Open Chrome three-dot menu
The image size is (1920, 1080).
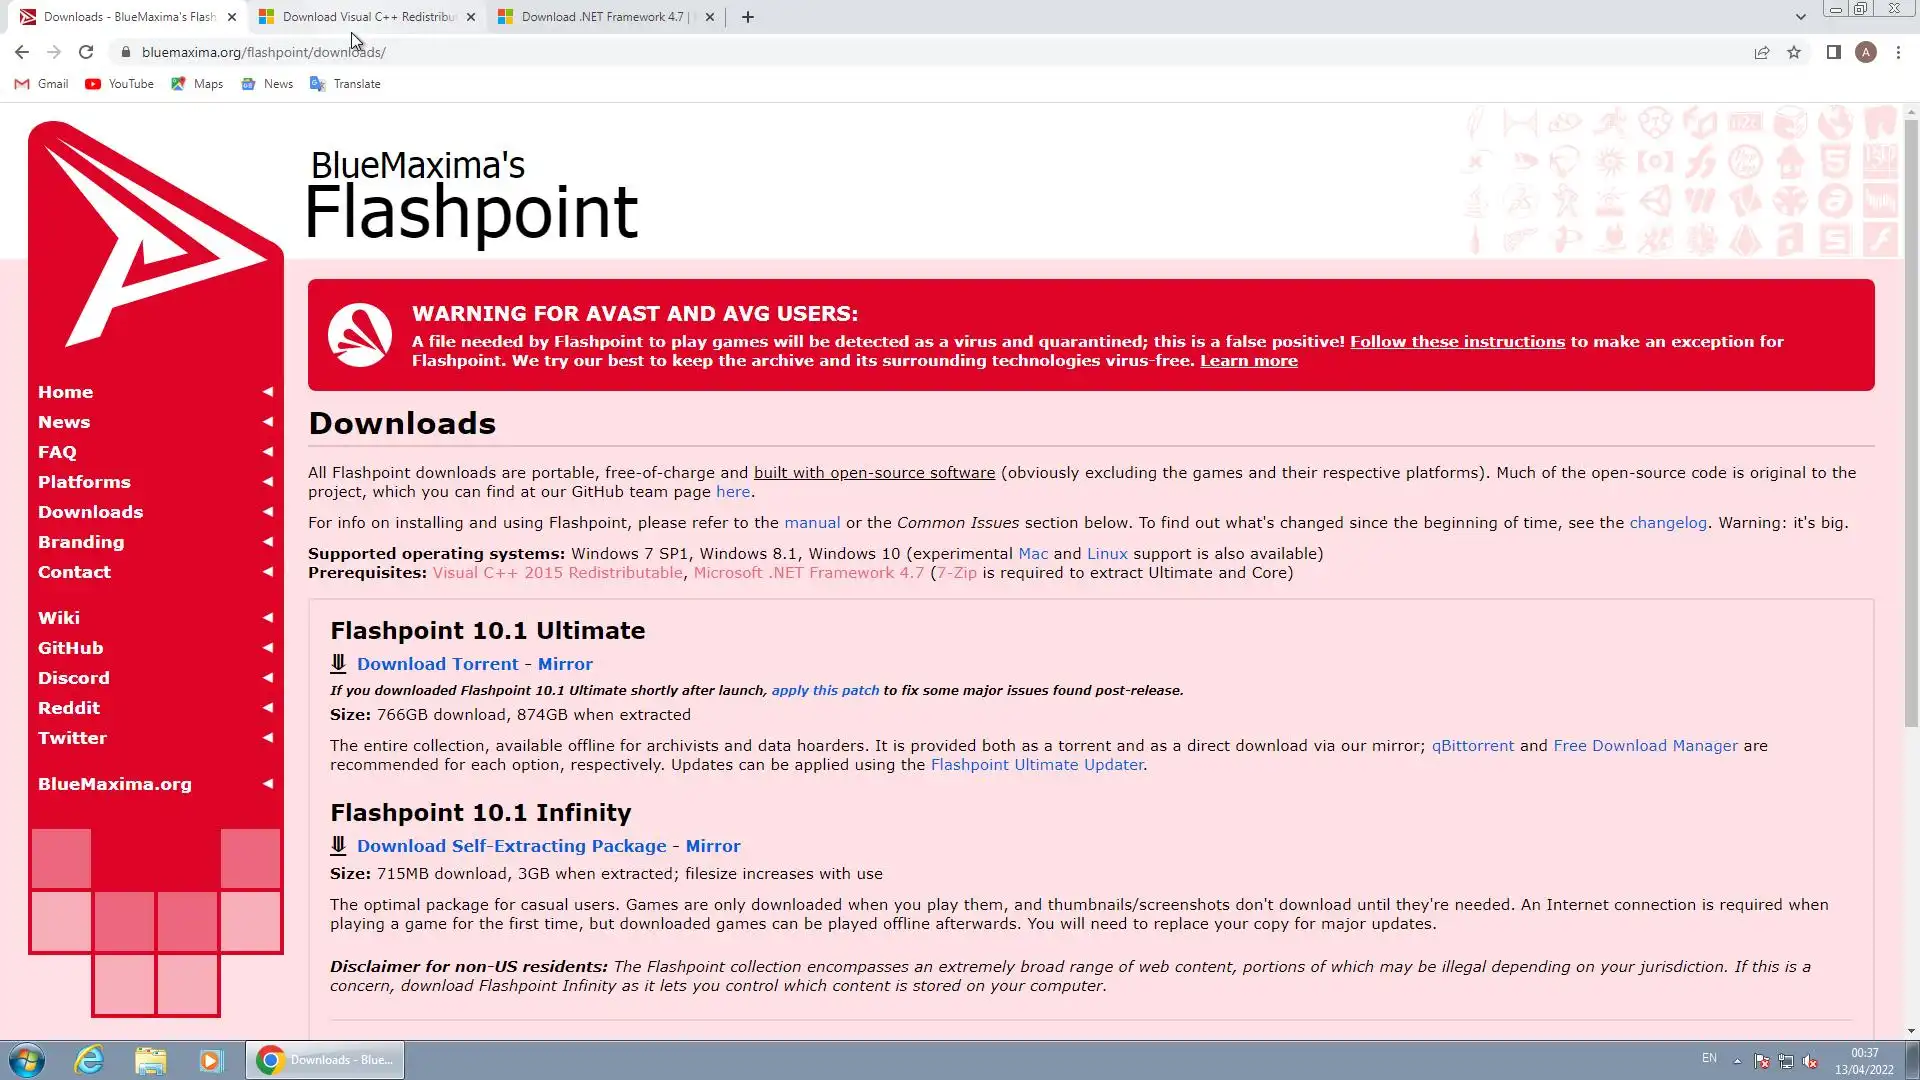[x=1898, y=52]
